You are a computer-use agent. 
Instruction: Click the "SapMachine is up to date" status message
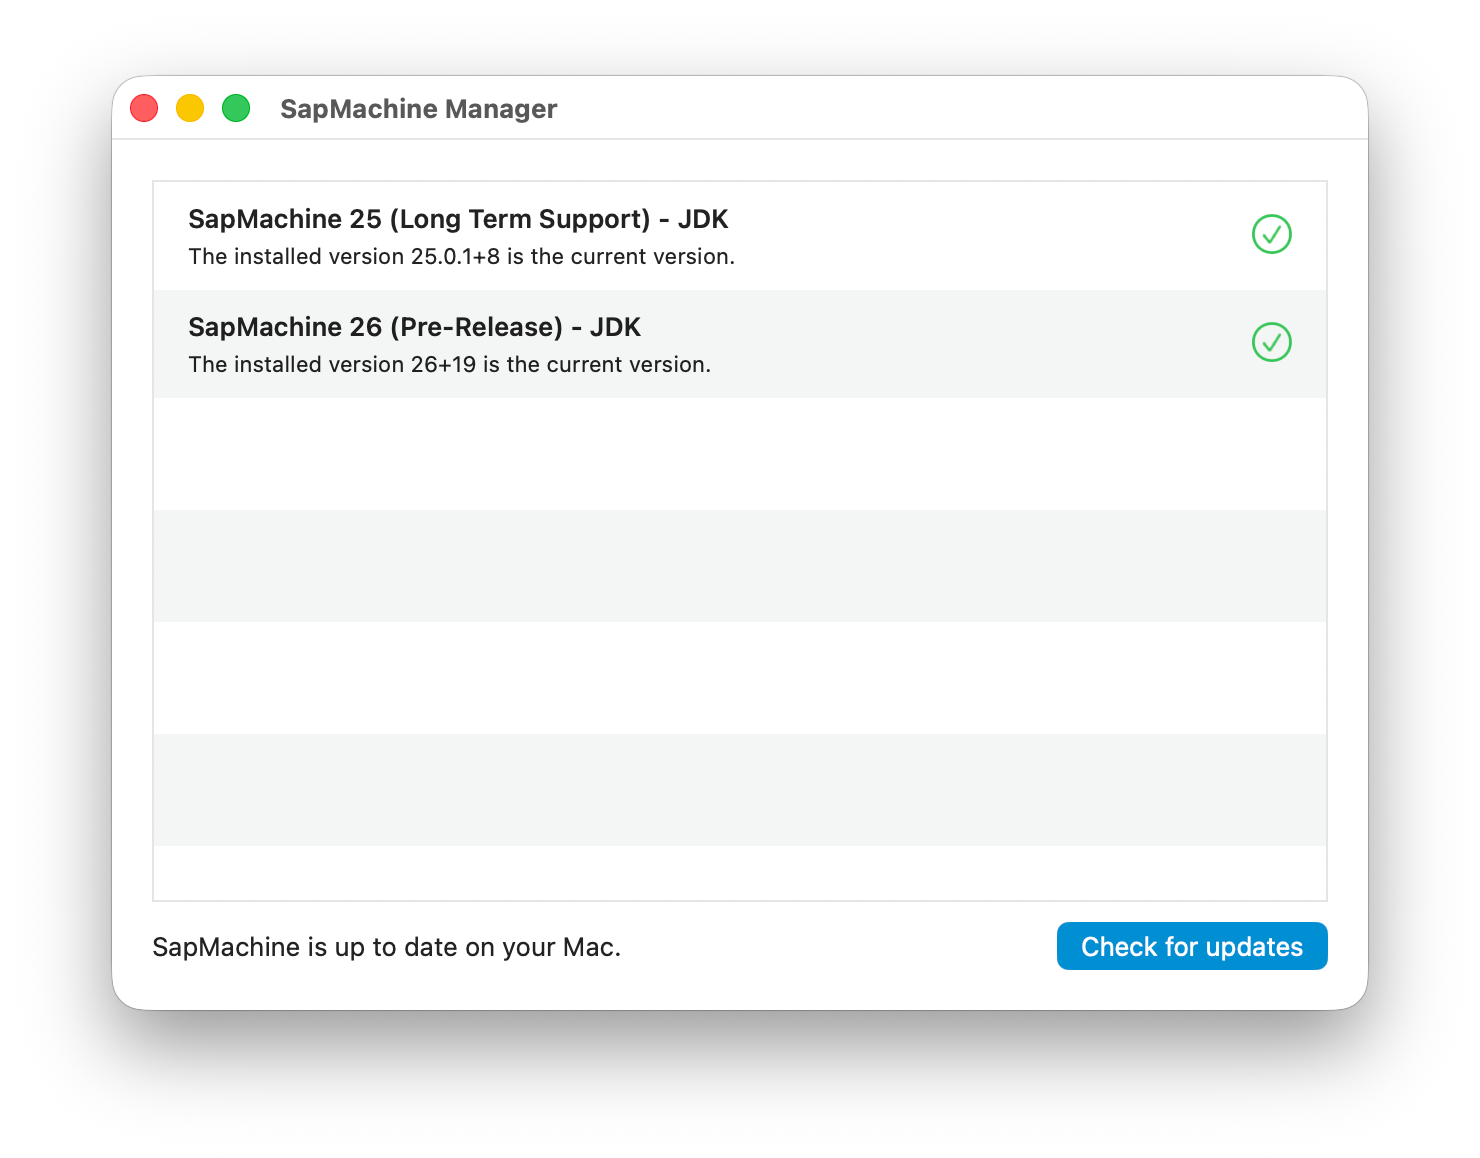pyautogui.click(x=386, y=947)
